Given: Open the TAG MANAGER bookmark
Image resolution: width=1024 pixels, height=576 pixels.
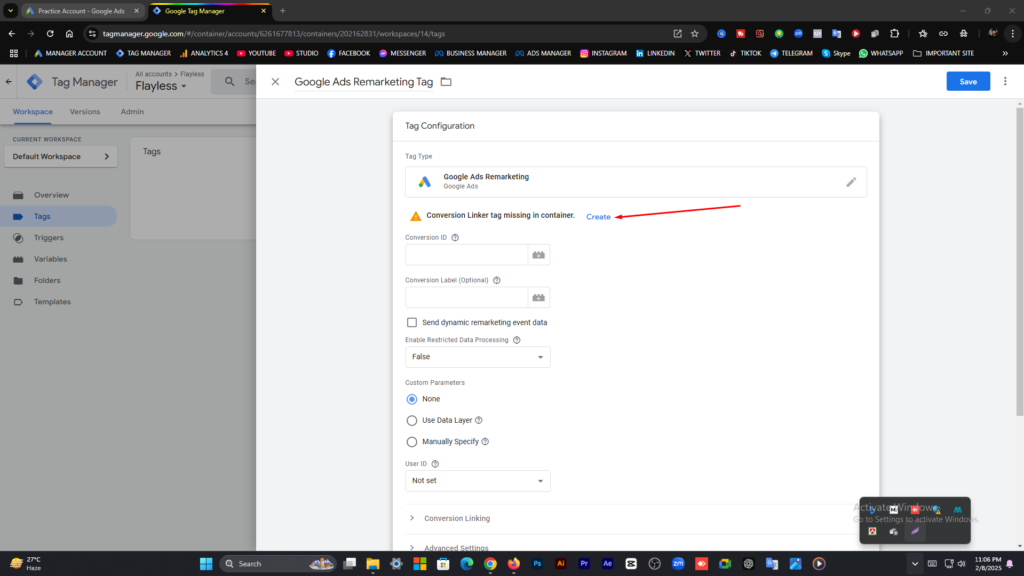Looking at the screenshot, I should (143, 54).
